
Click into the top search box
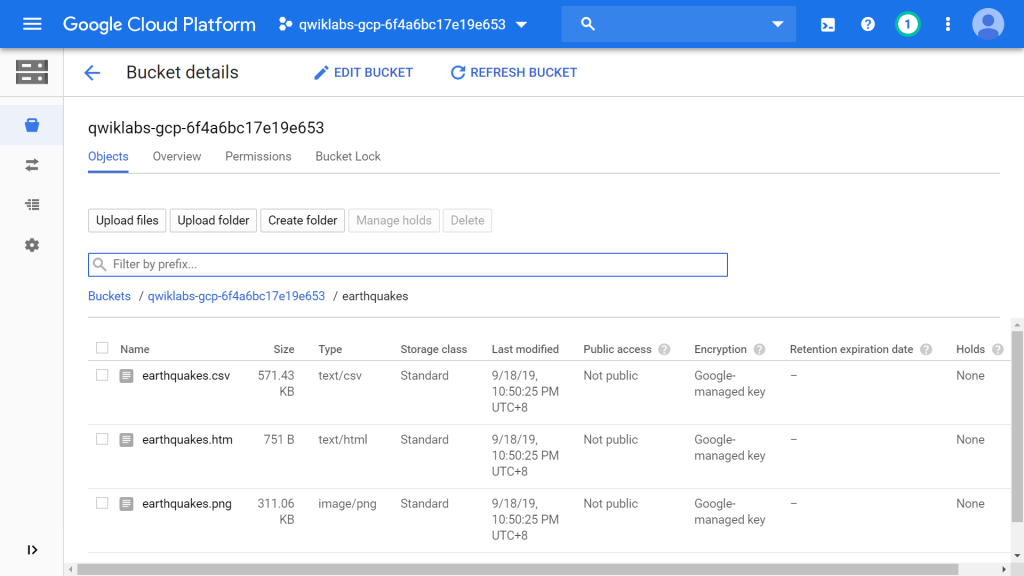click(x=679, y=24)
